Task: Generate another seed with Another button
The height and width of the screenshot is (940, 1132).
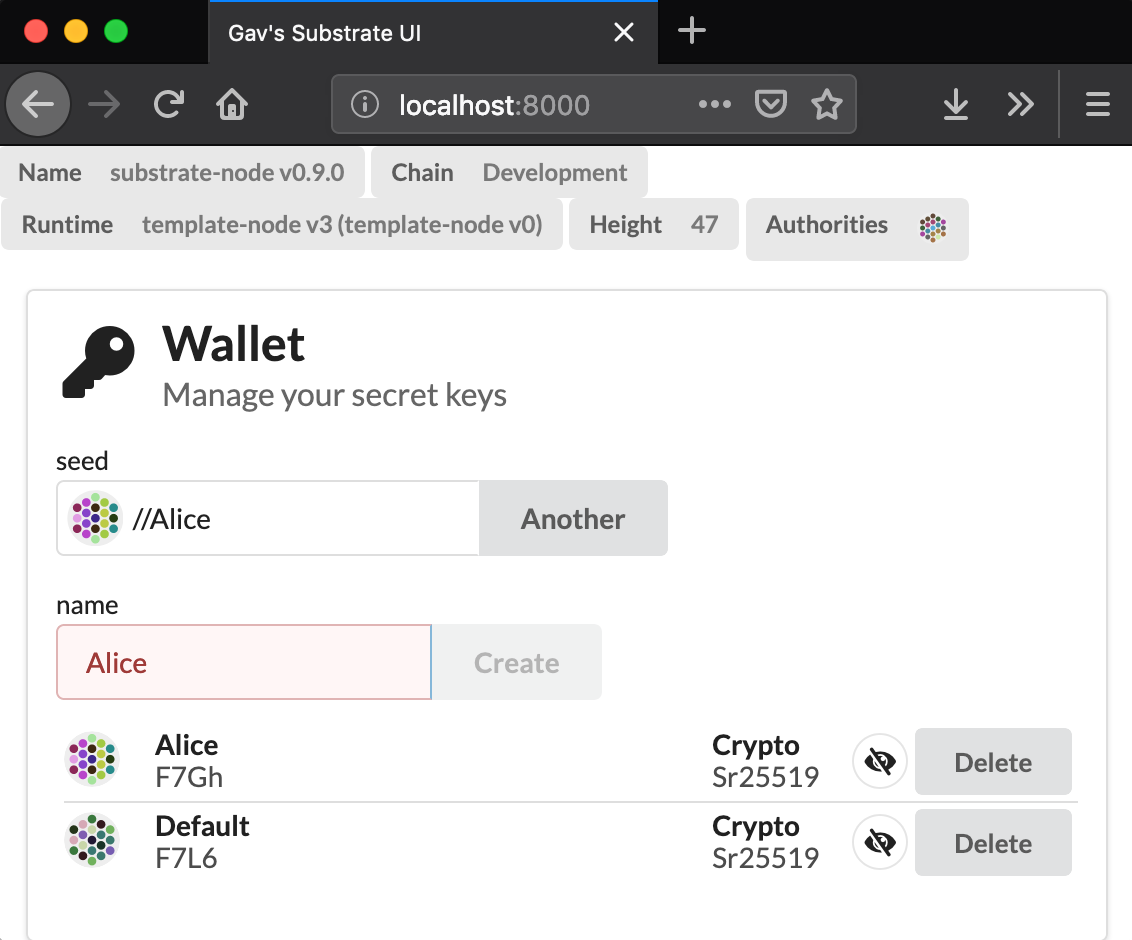Action: pos(573,518)
